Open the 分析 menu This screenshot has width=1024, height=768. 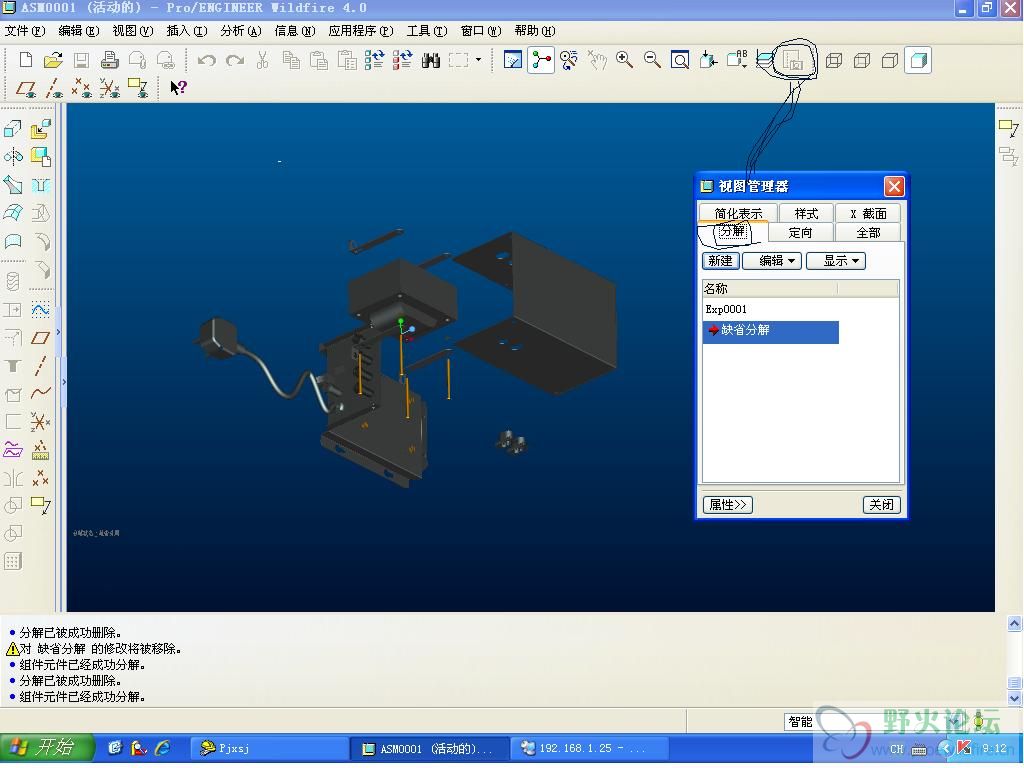click(x=240, y=31)
